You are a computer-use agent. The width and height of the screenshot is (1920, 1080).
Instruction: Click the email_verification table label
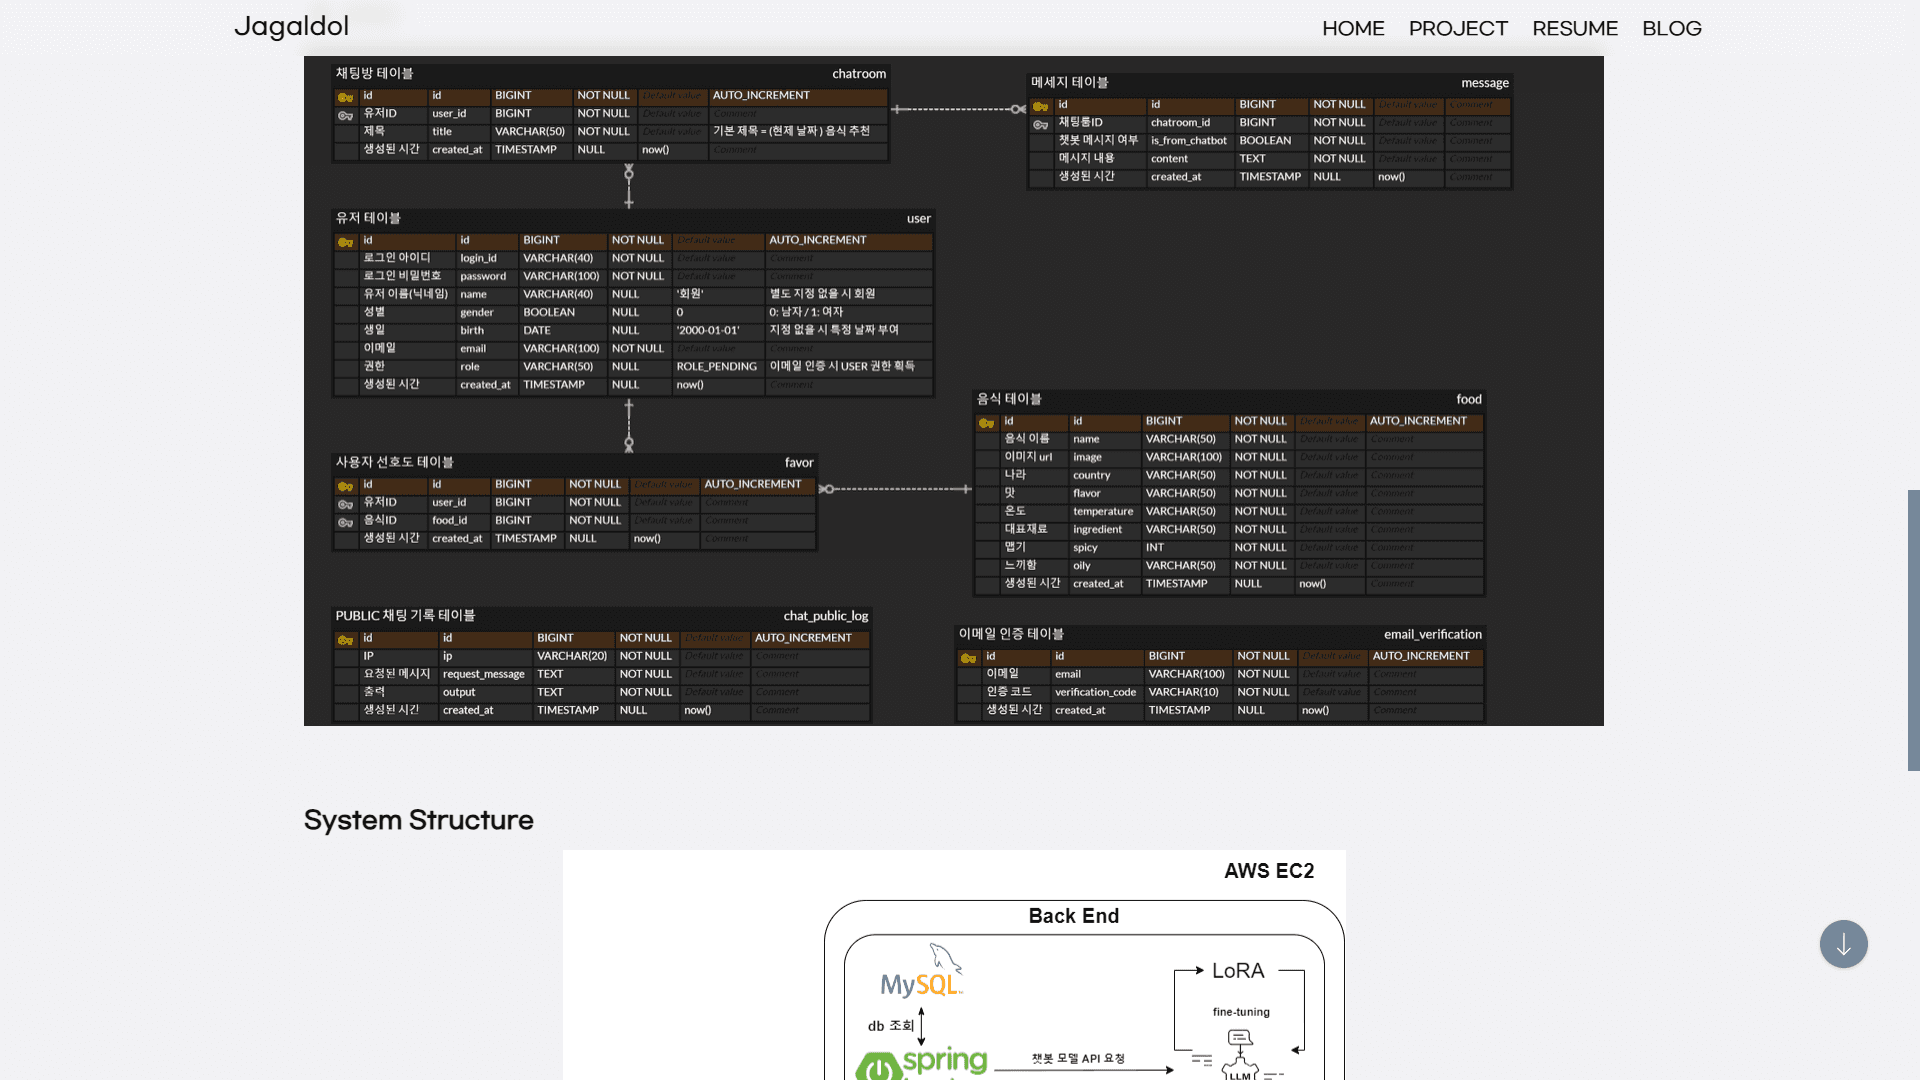(1433, 635)
